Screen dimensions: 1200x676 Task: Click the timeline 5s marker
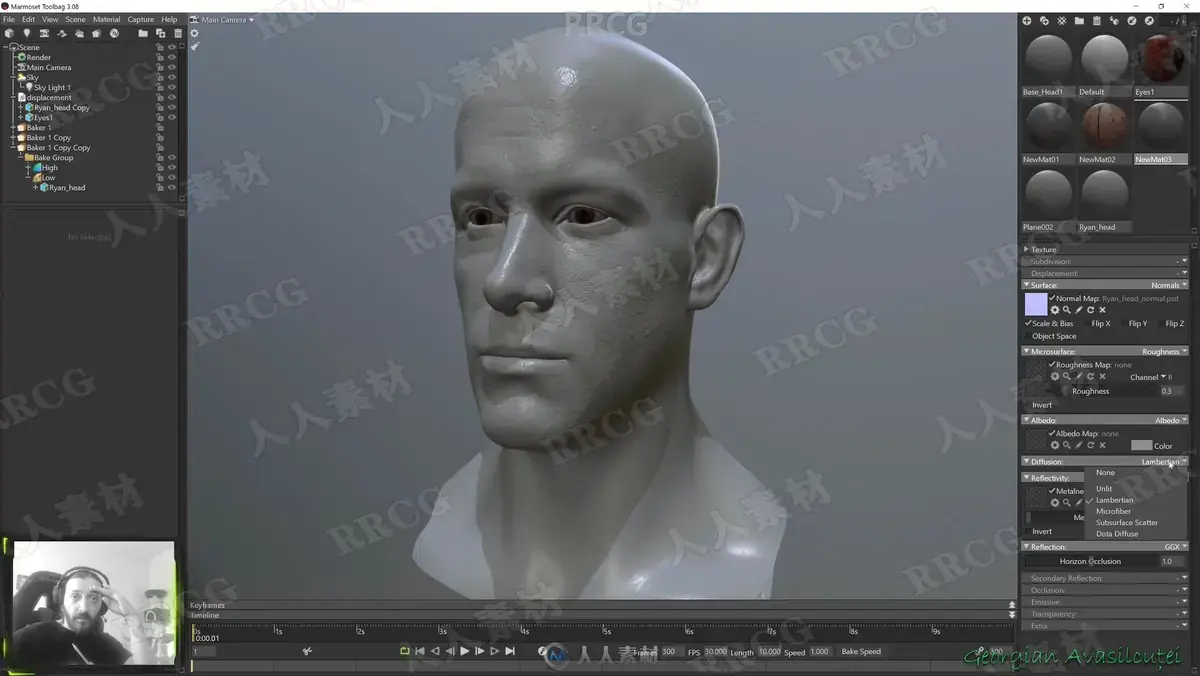click(x=605, y=631)
